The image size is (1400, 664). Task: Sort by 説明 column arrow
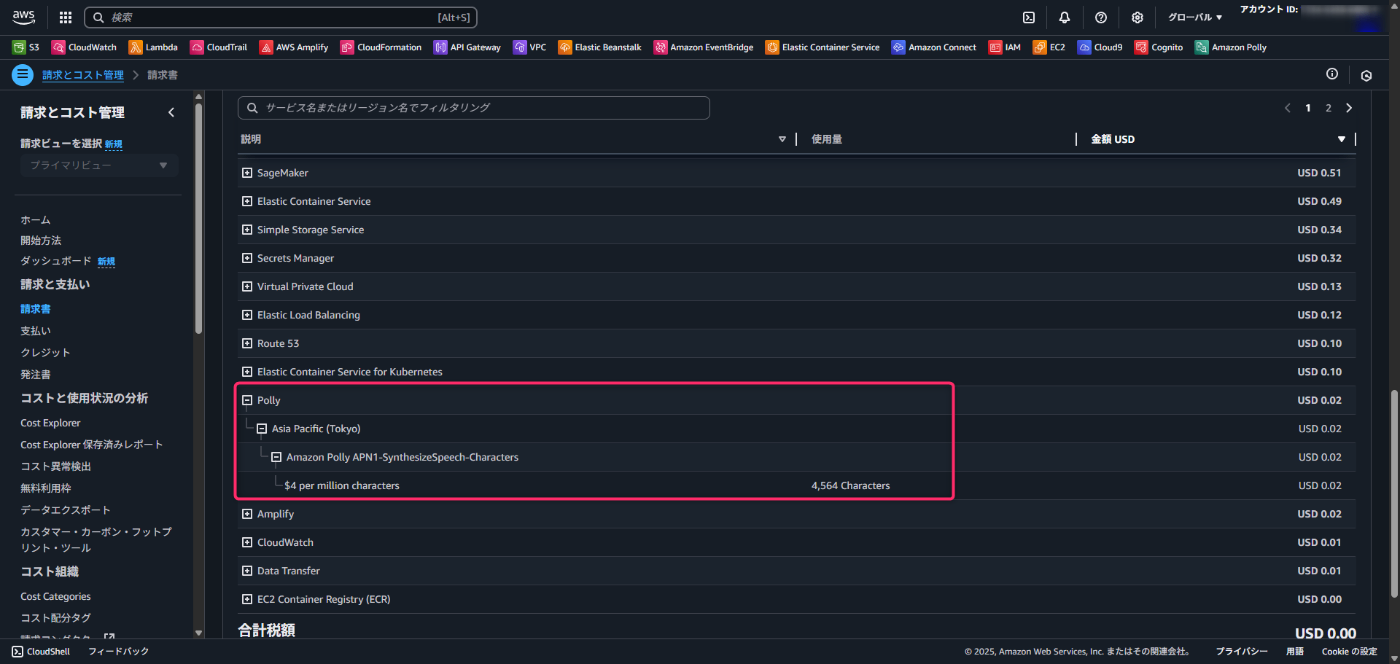[x=782, y=139]
